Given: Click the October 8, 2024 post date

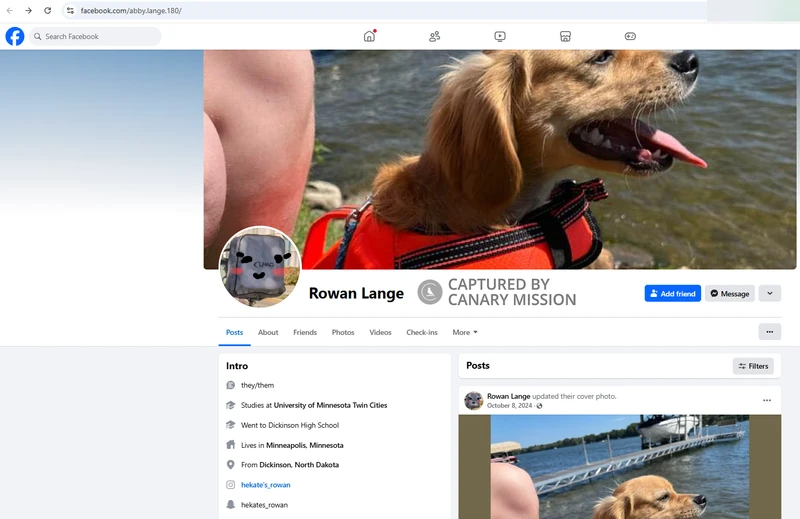Looking at the screenshot, I should pyautogui.click(x=509, y=406).
